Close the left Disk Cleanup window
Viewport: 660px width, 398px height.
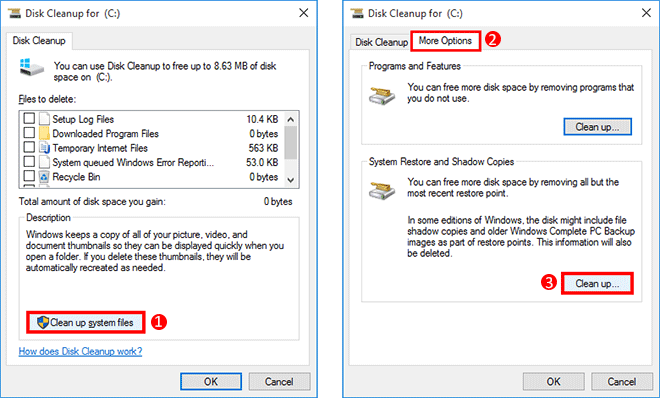coord(303,13)
